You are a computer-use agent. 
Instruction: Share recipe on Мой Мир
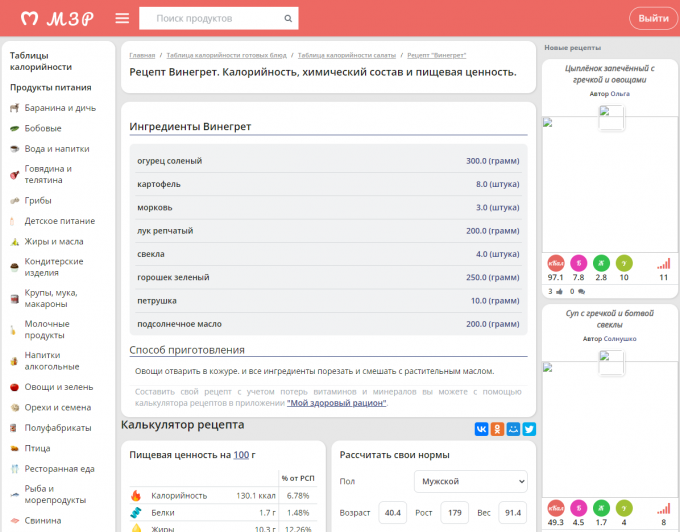point(513,429)
